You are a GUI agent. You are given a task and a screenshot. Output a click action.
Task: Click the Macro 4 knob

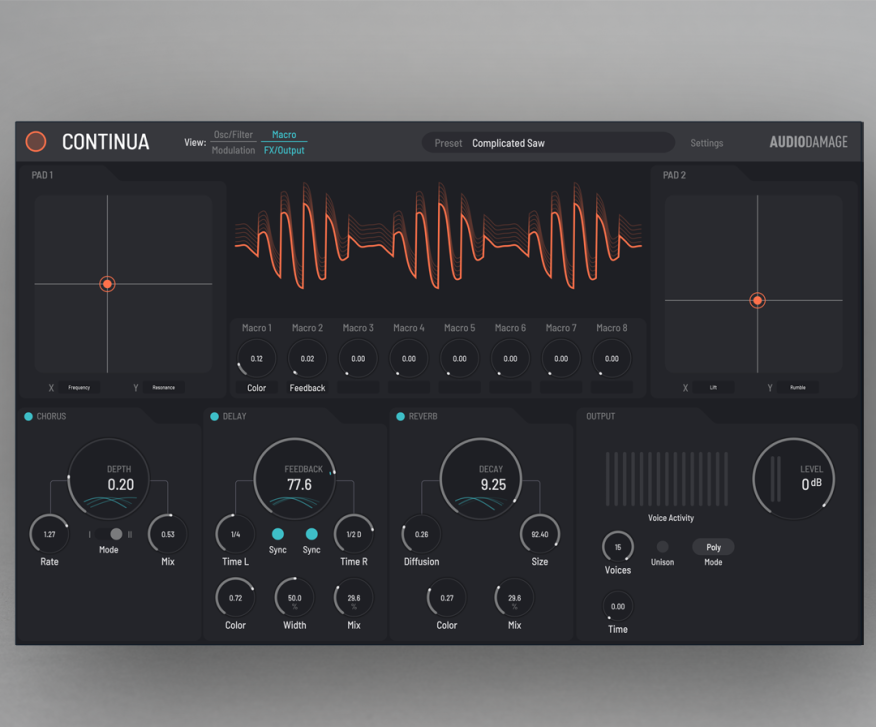(409, 359)
